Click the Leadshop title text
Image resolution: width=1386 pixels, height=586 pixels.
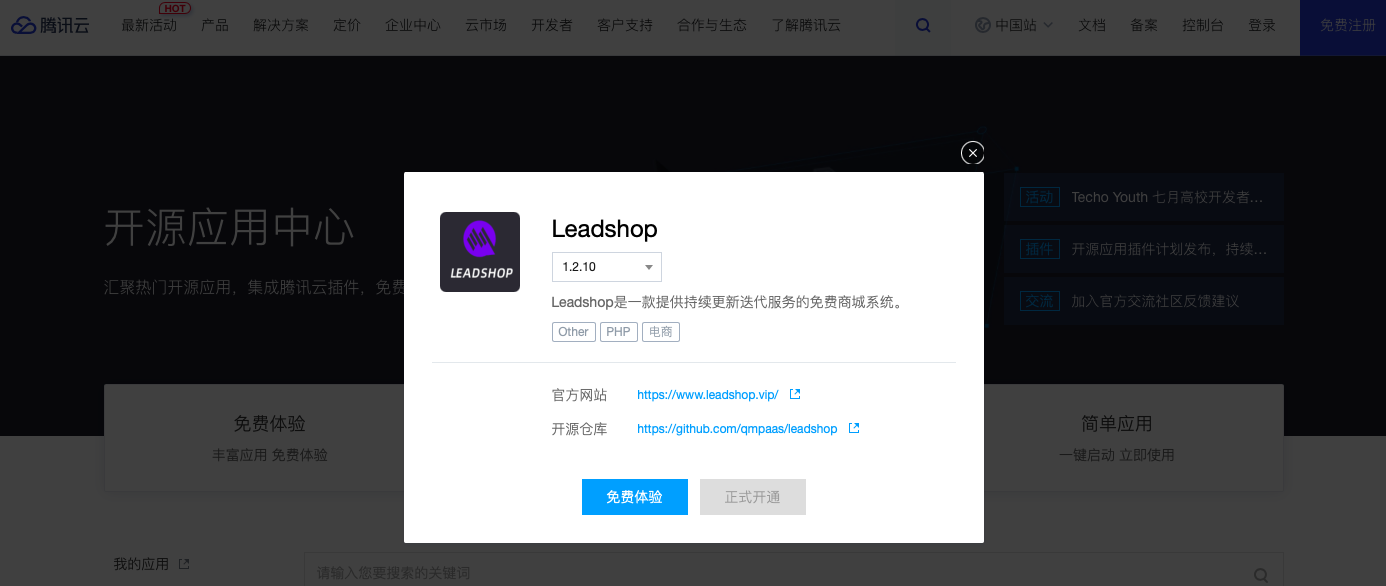(605, 229)
